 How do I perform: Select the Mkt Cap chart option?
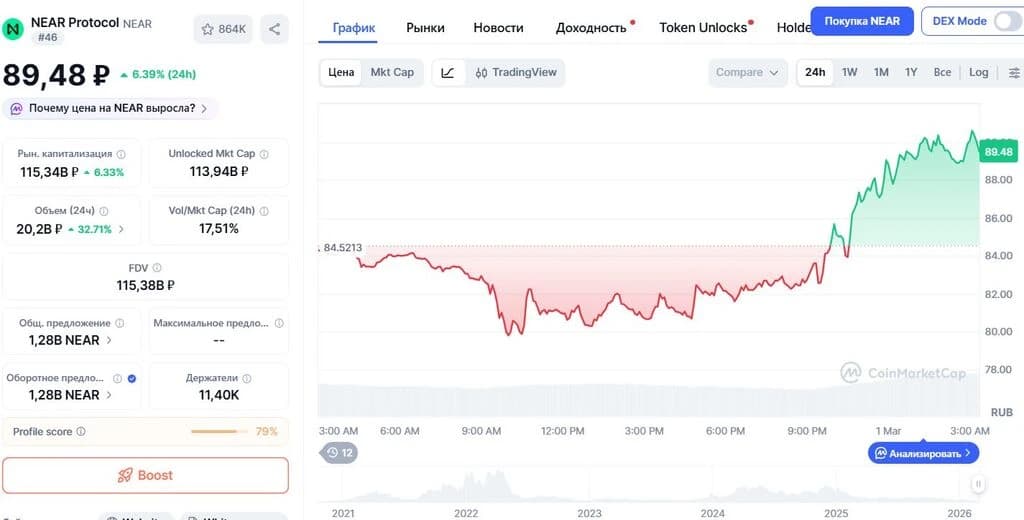click(x=392, y=73)
